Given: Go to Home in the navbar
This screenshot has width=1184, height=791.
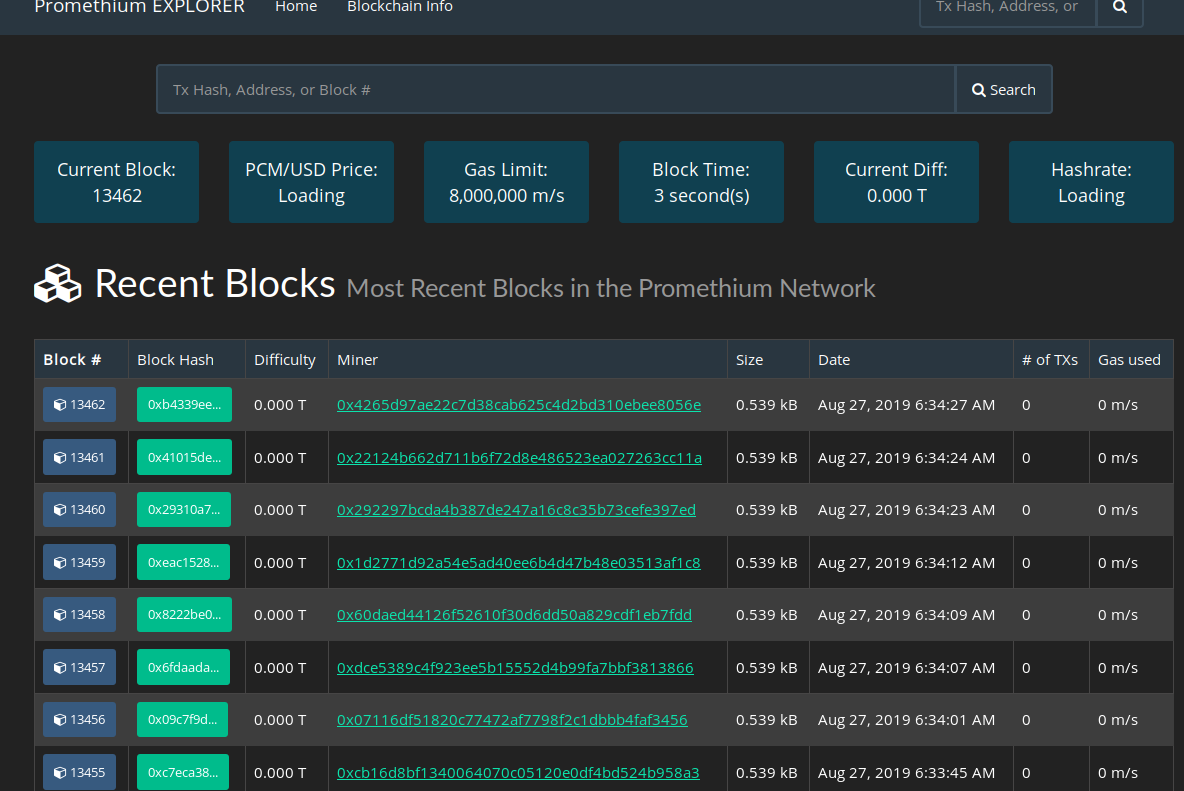Looking at the screenshot, I should 296,7.
